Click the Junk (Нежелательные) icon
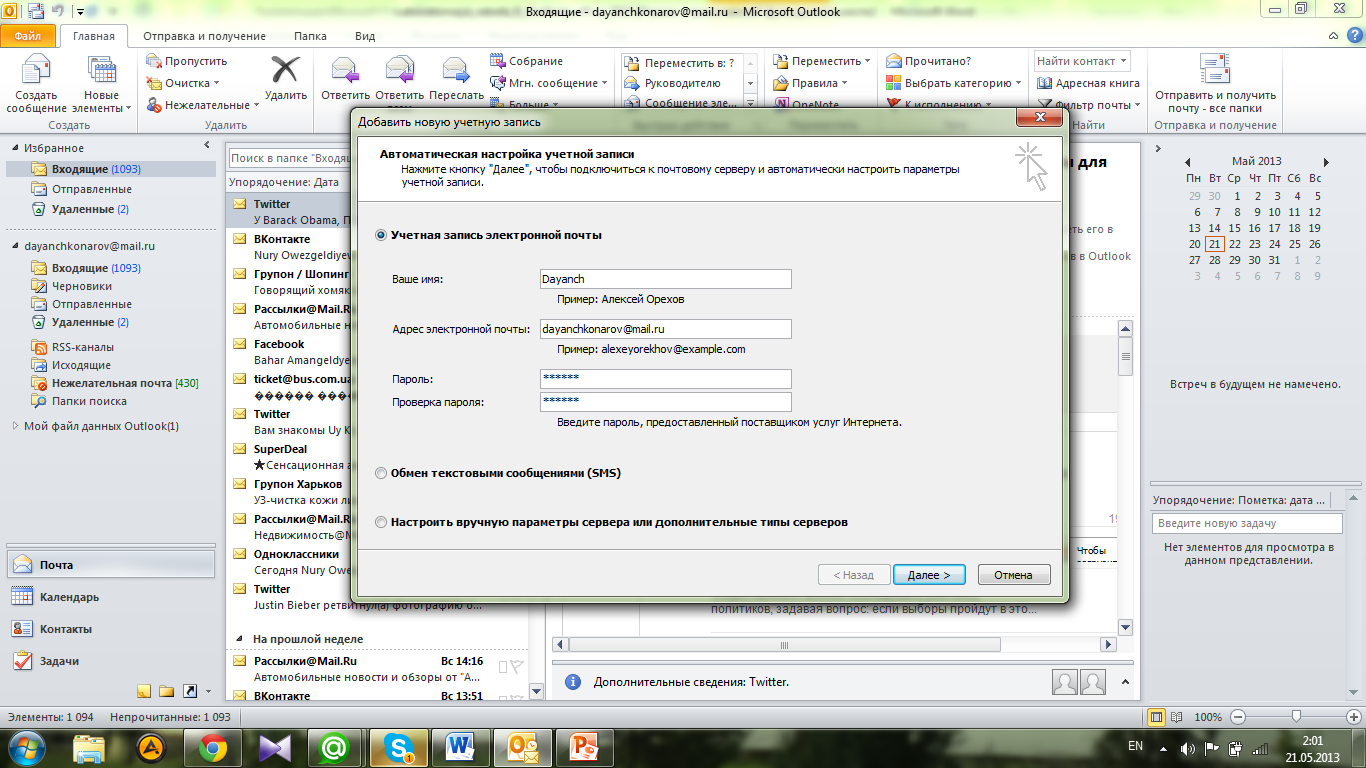This screenshot has height=768, width=1366. (154, 105)
